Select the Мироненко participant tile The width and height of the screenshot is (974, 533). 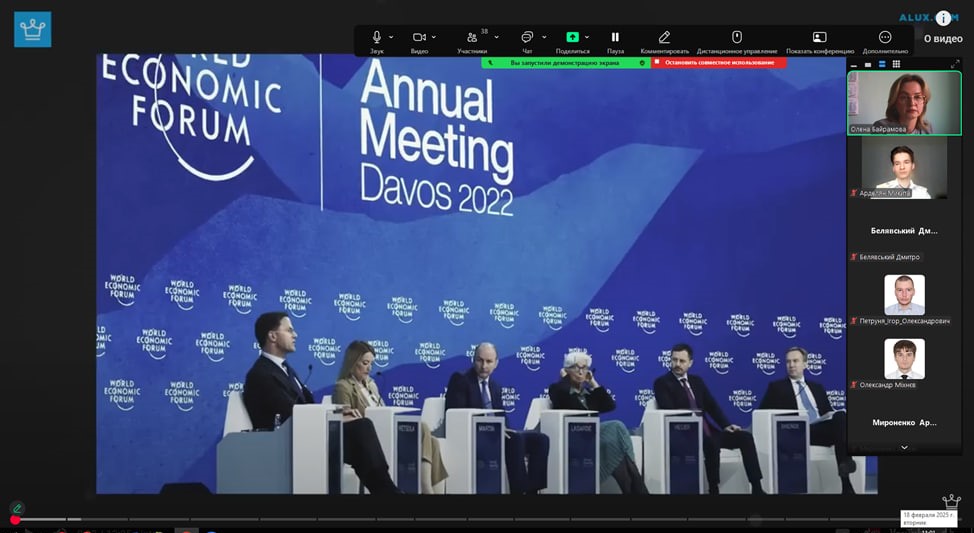point(904,422)
